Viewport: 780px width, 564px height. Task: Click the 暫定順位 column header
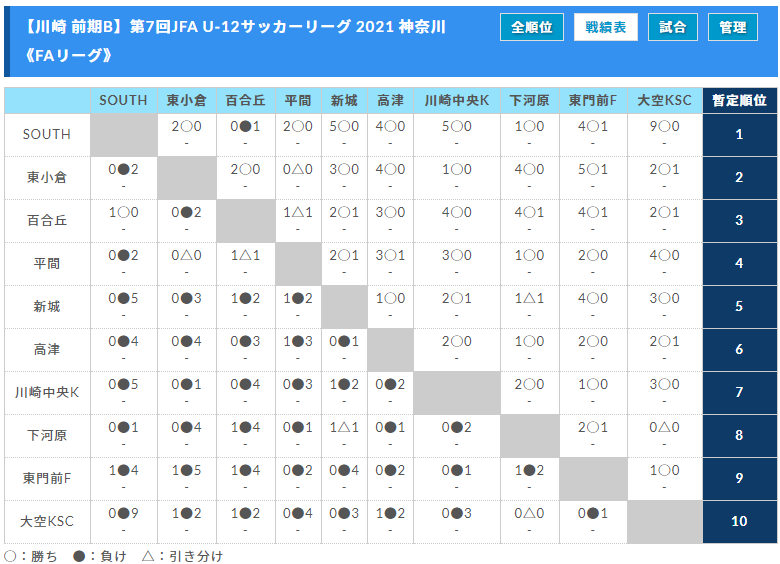[739, 100]
